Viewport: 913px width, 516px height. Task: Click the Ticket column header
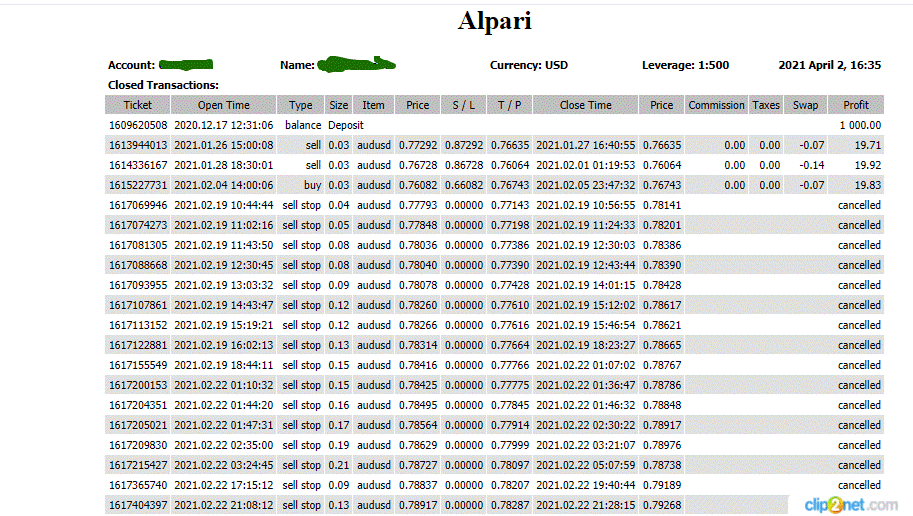coord(137,105)
